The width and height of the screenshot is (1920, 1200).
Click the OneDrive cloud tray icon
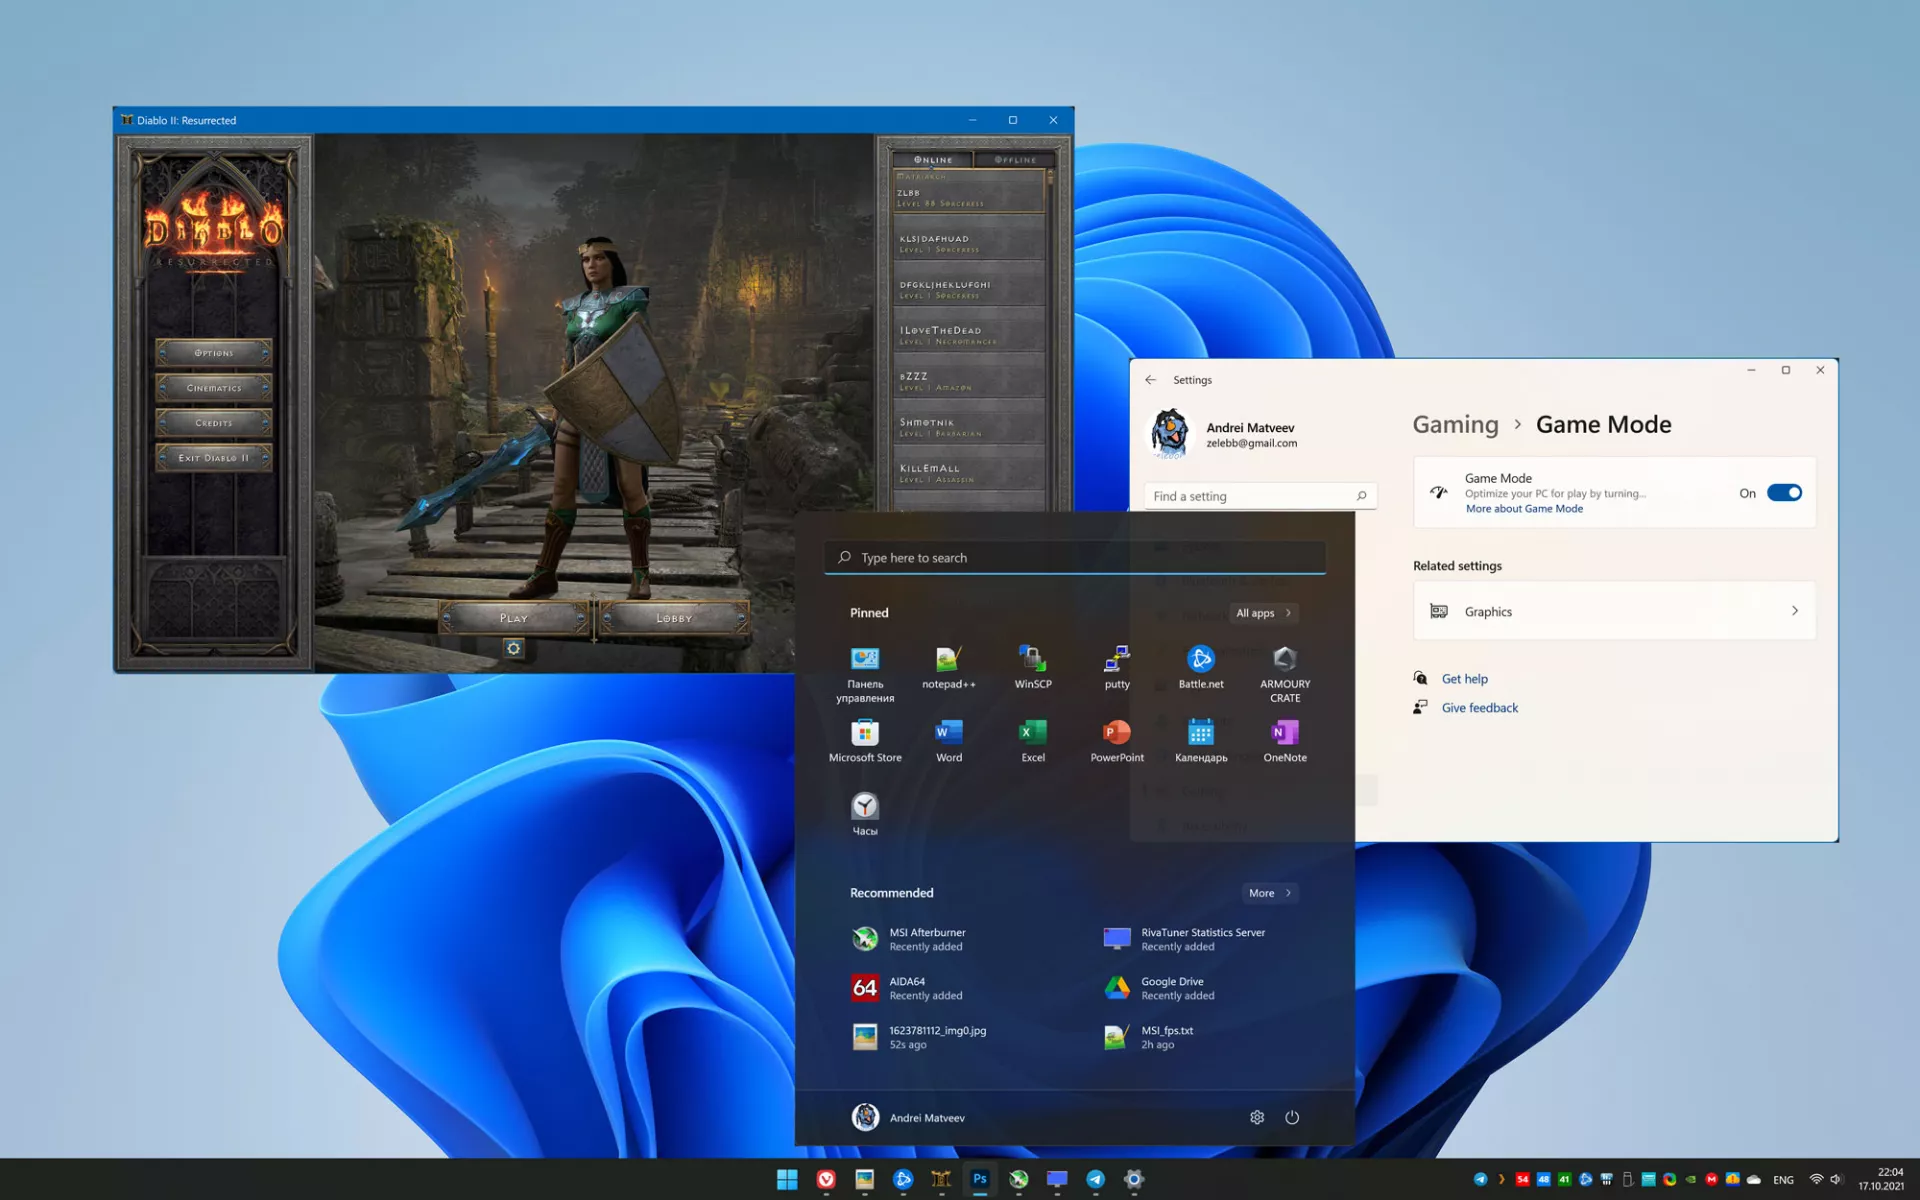click(1754, 1179)
